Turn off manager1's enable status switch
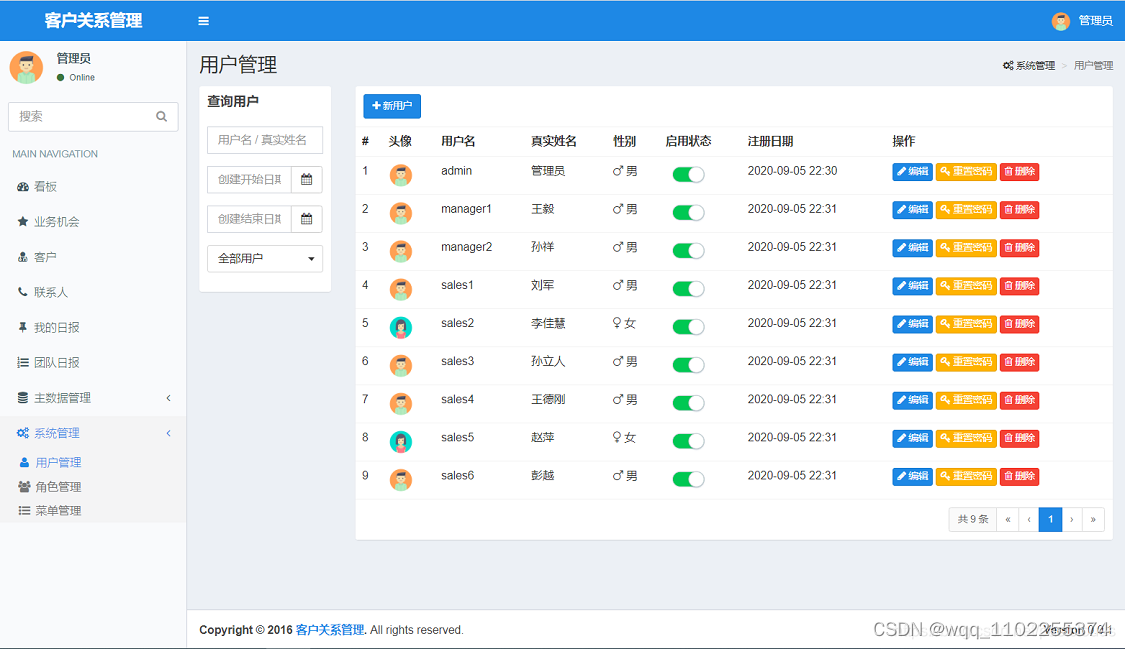Viewport: 1125px width, 649px height. (688, 209)
